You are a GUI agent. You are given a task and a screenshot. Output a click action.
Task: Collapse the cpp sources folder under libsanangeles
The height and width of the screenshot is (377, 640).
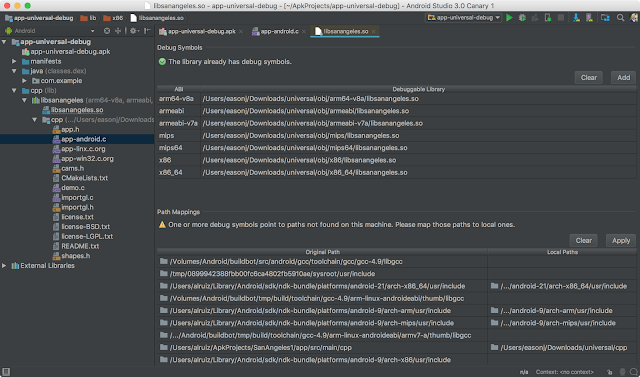(35, 120)
